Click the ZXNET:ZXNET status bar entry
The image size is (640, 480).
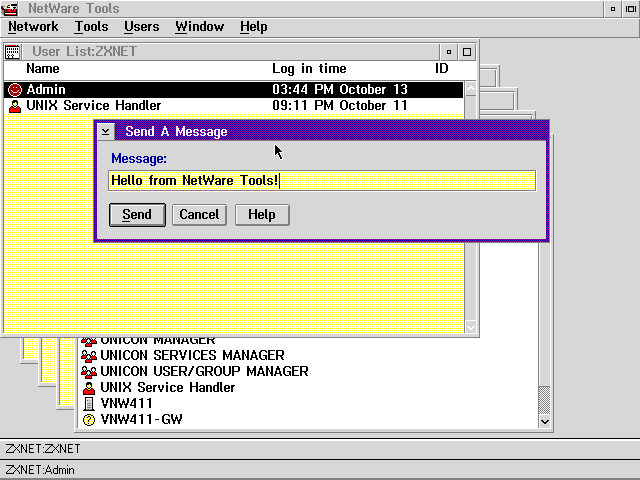(x=43, y=449)
